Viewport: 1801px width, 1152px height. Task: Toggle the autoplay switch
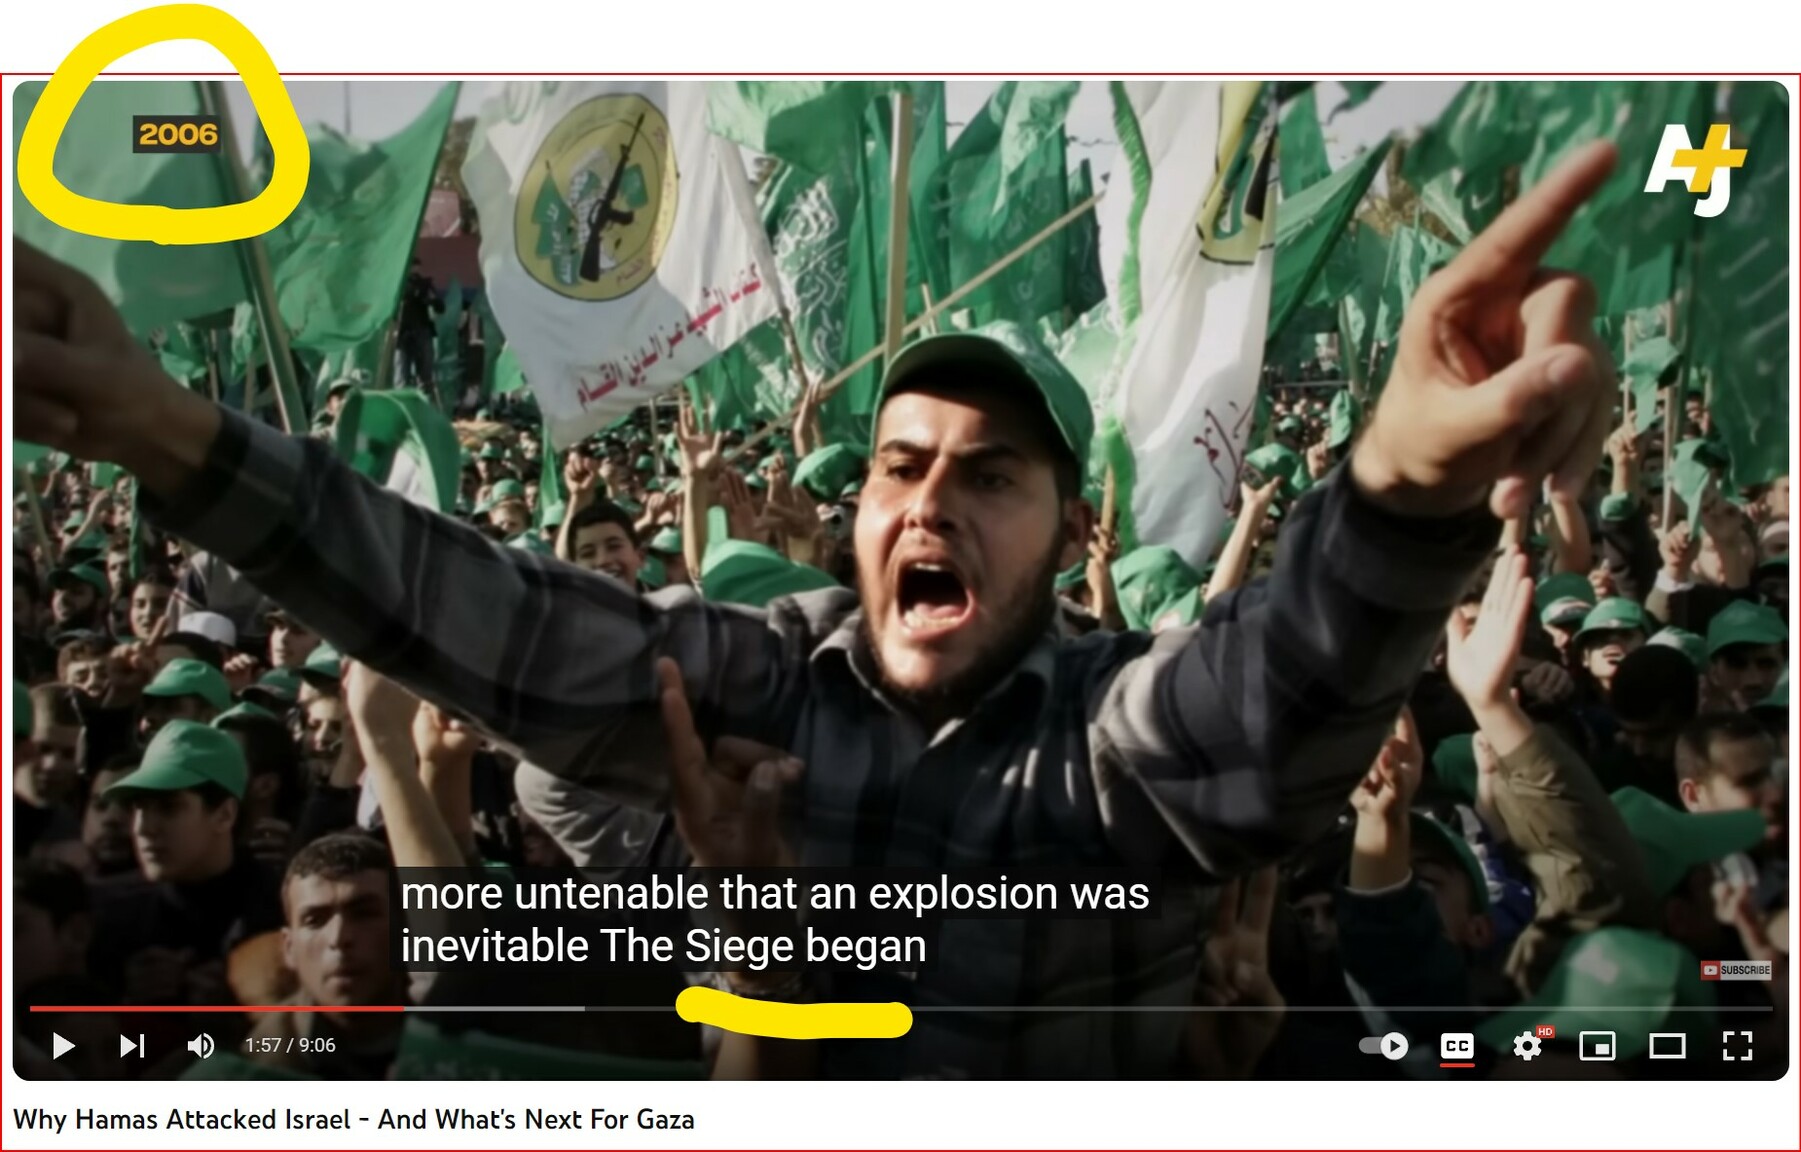click(x=1383, y=1046)
